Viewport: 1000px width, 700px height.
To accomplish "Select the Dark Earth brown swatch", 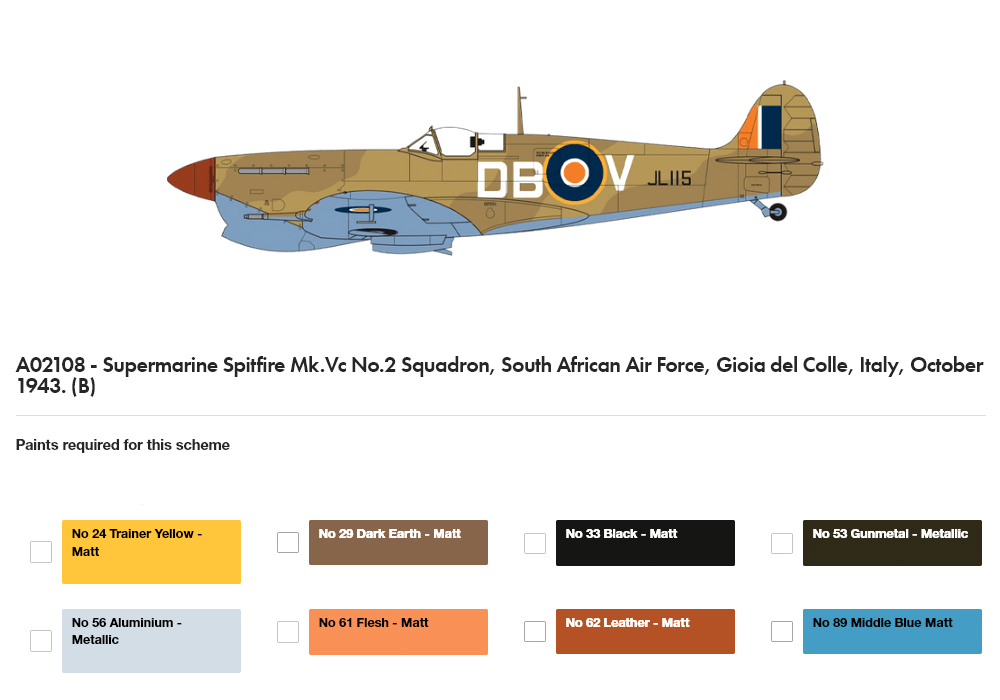I will click(x=398, y=543).
